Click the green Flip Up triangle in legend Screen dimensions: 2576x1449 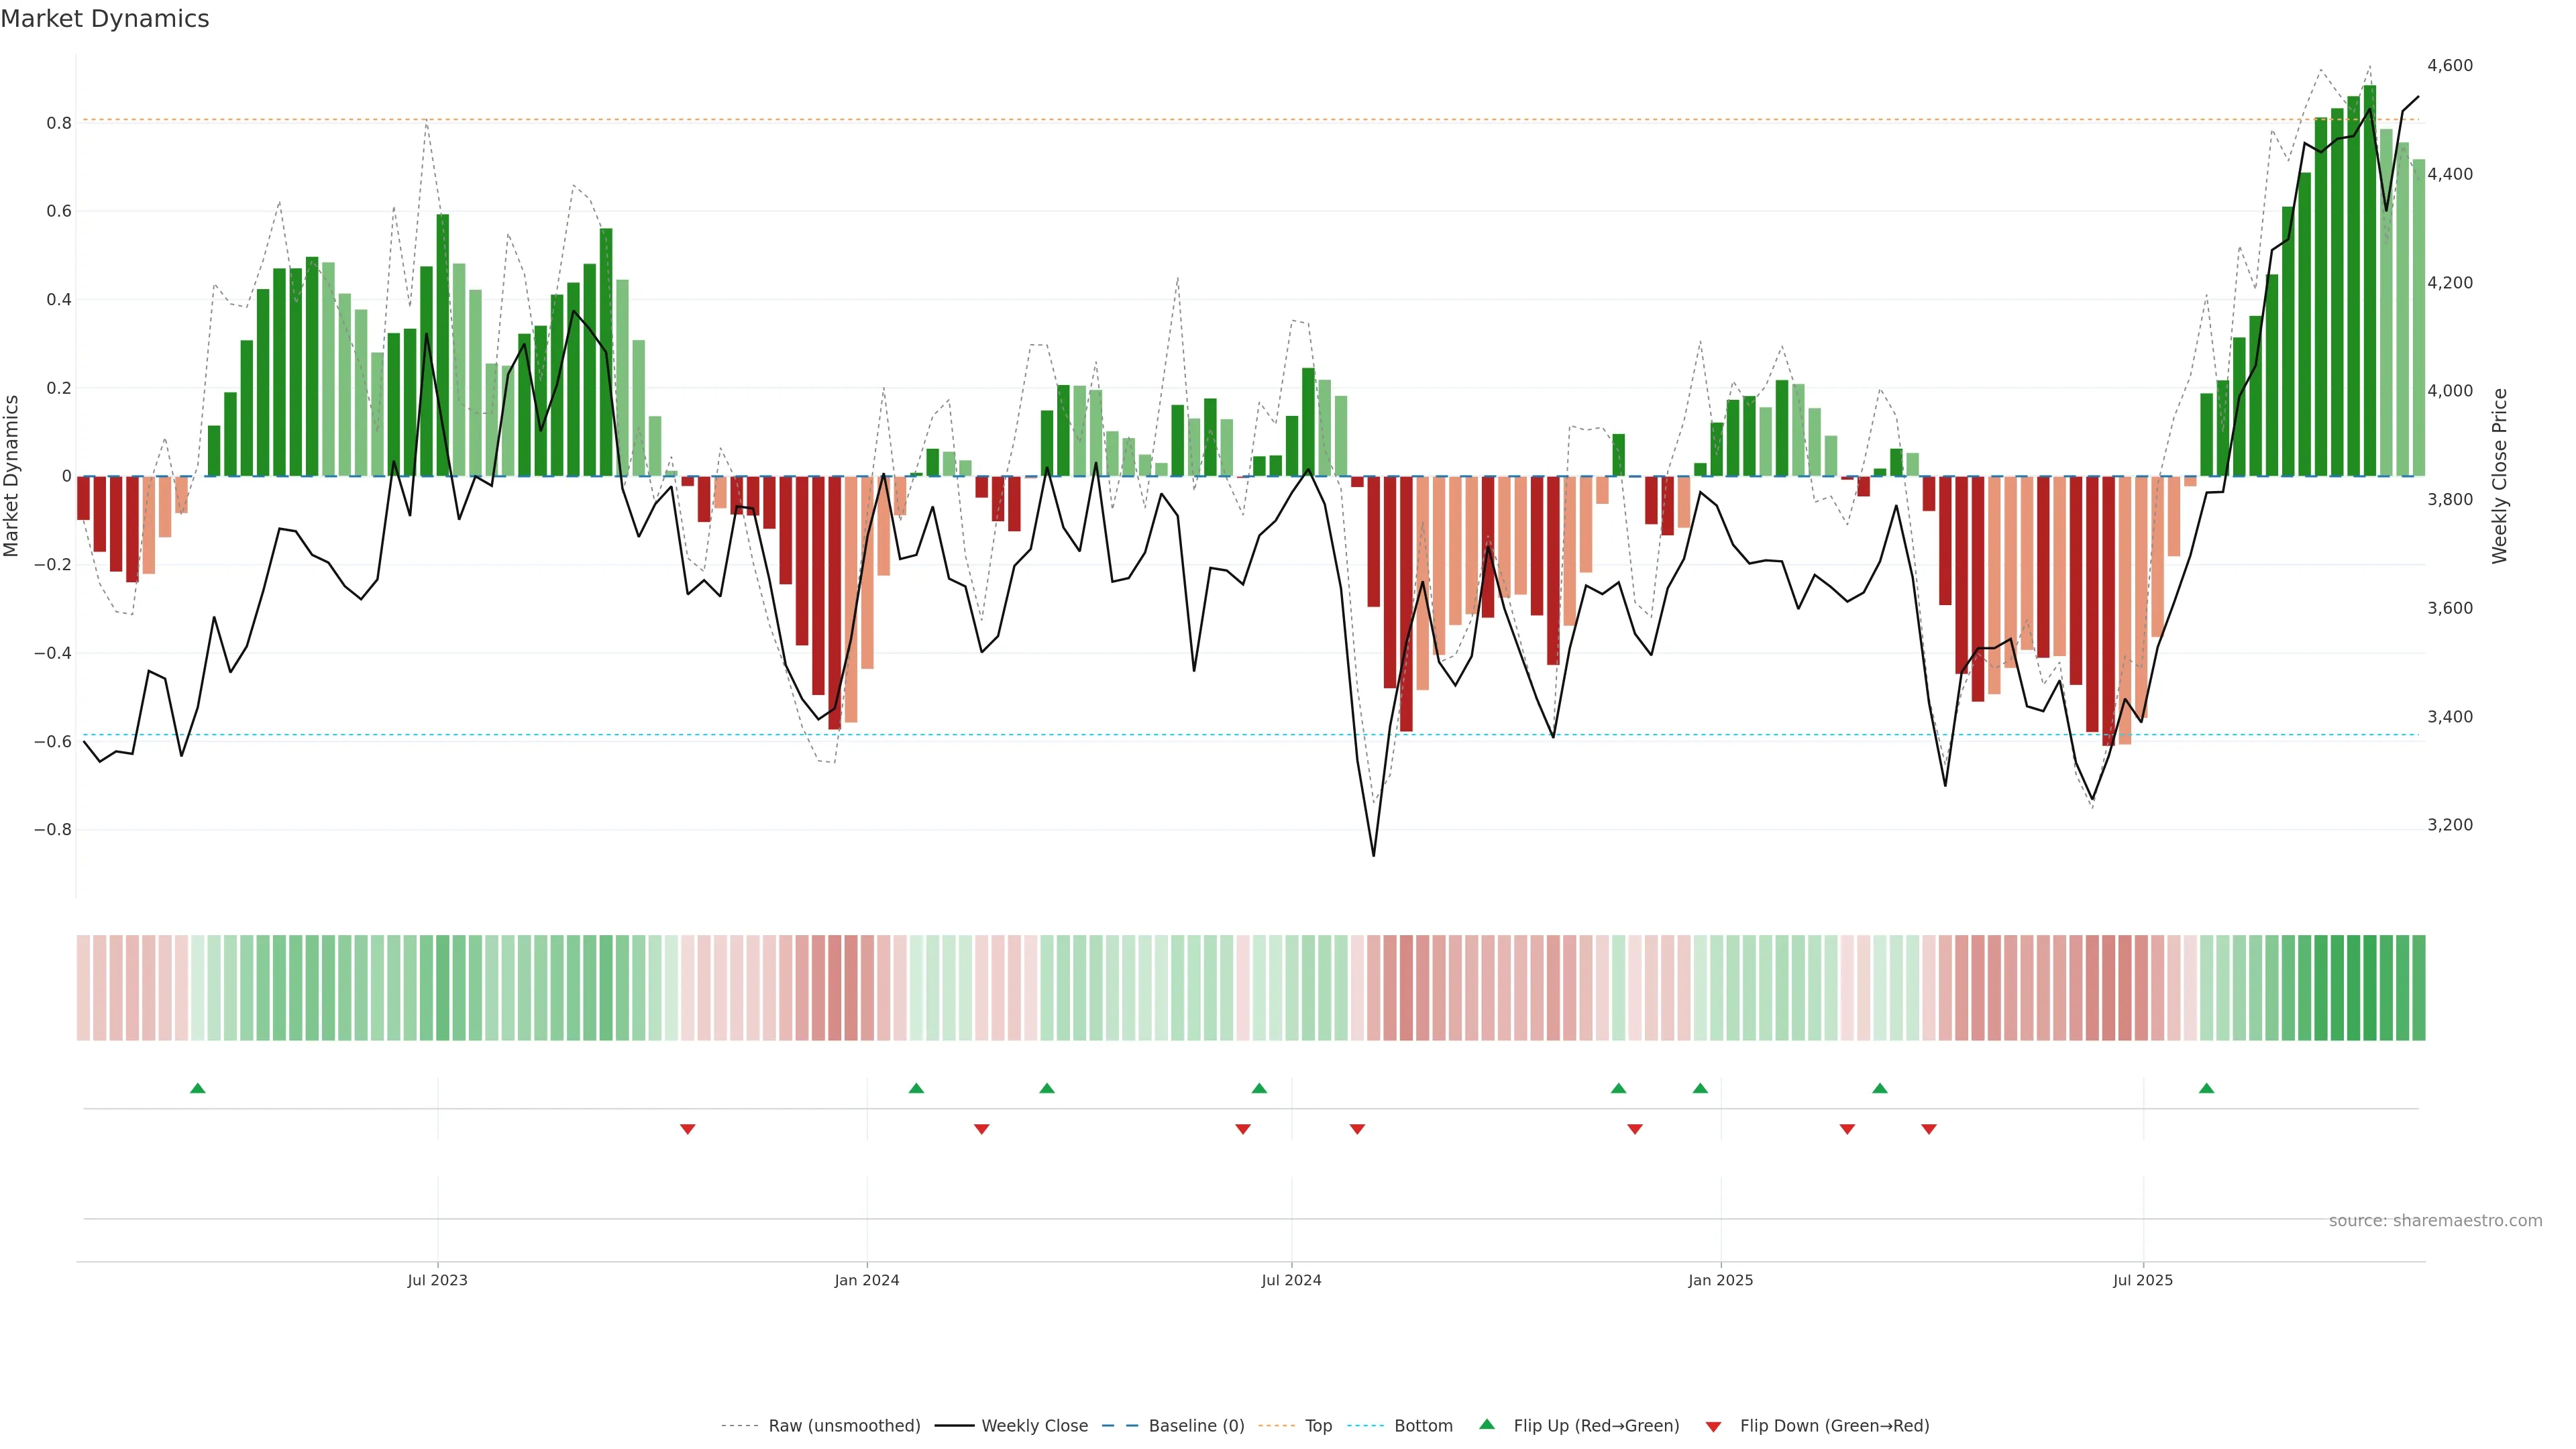[1487, 1424]
